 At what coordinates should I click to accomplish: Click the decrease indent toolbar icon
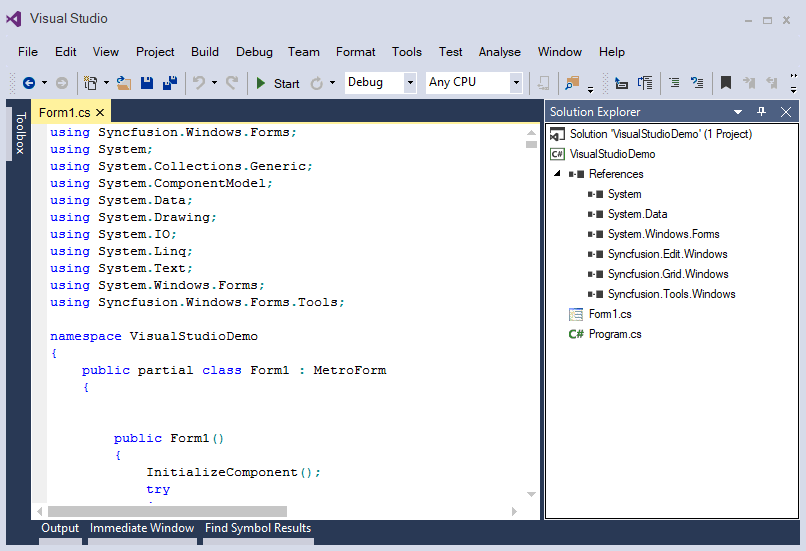pos(674,83)
